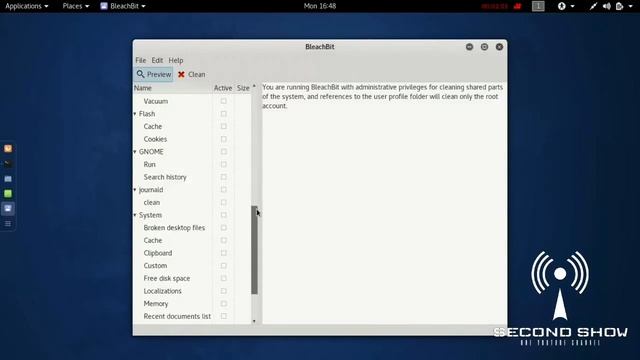This screenshot has width=640, height=360.
Task: Select the Search history row
Action: [x=192, y=177]
